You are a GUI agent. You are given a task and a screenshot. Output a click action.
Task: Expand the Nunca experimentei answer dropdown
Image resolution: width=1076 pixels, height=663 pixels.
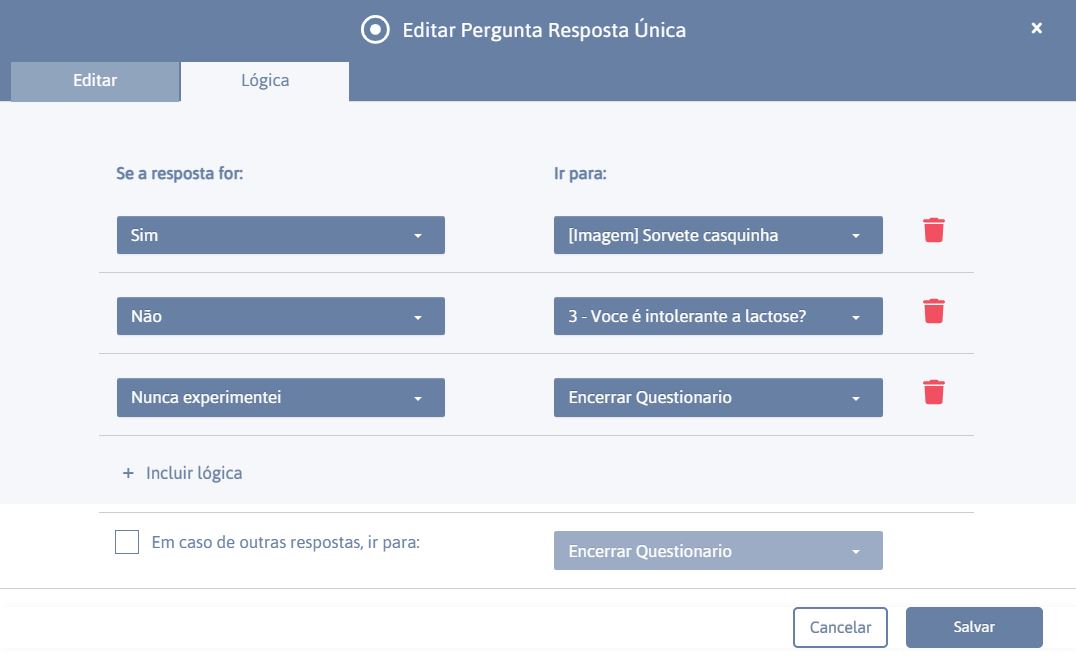tap(281, 397)
